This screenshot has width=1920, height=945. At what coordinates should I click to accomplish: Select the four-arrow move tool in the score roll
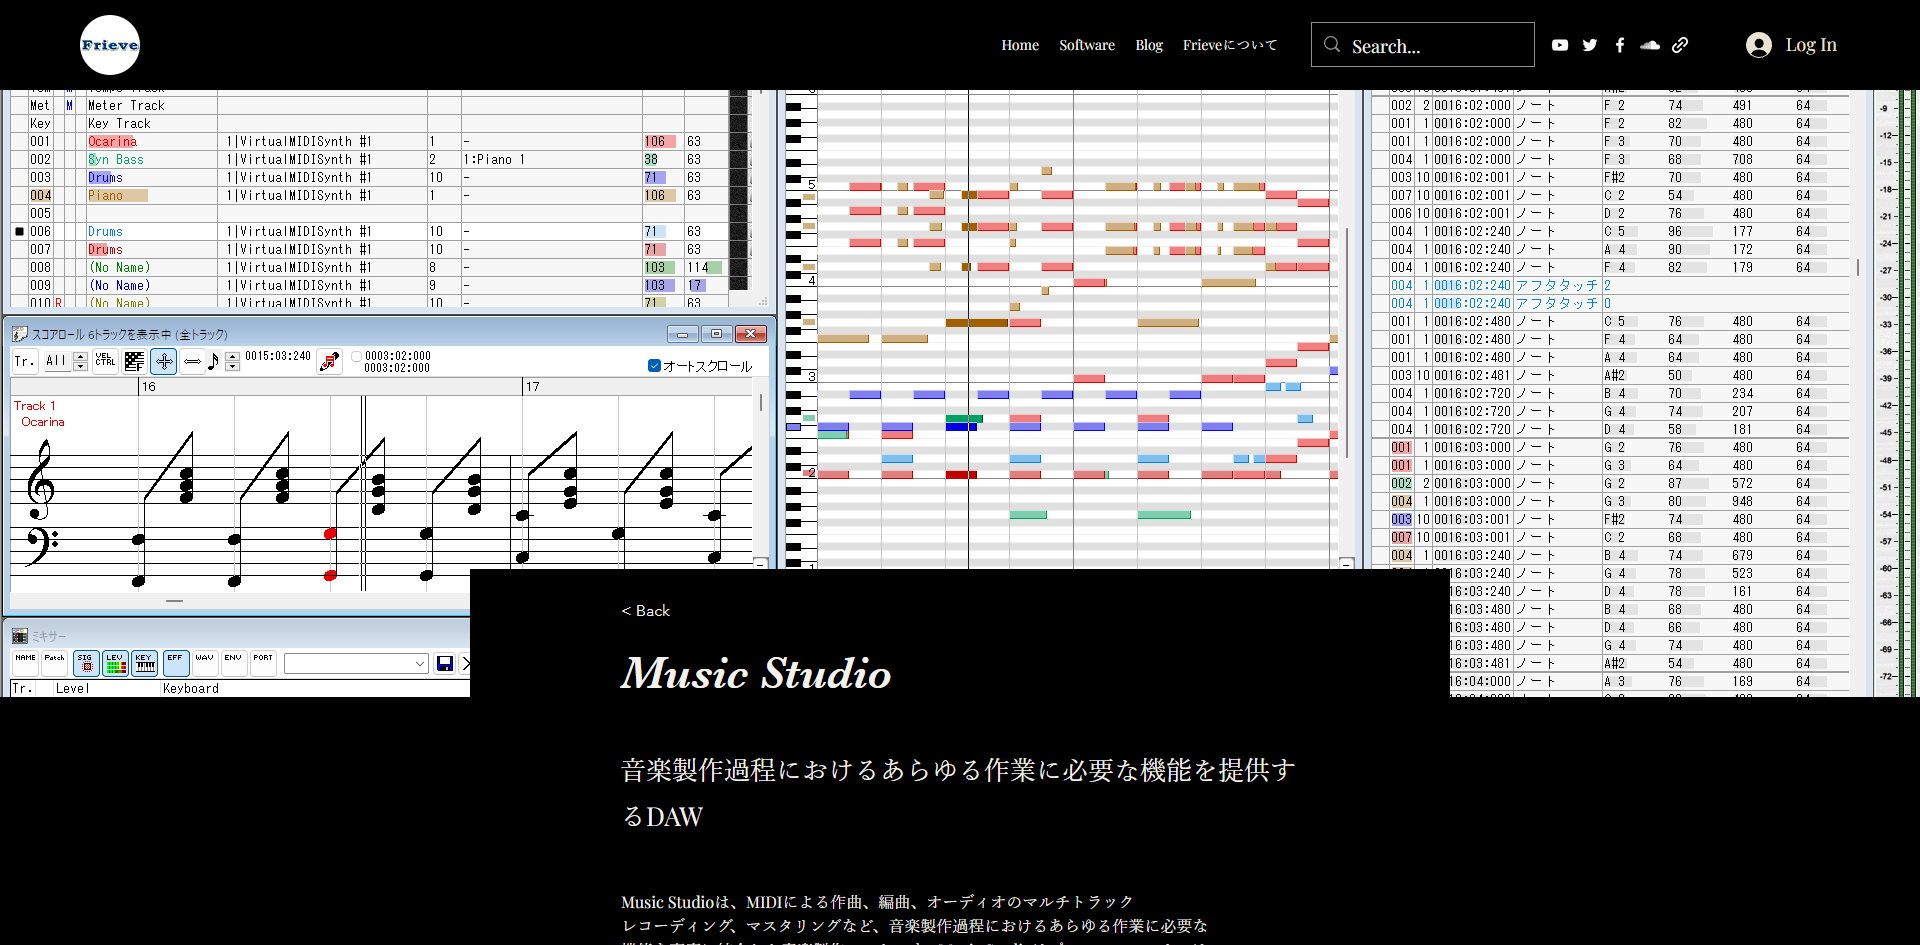(x=164, y=361)
